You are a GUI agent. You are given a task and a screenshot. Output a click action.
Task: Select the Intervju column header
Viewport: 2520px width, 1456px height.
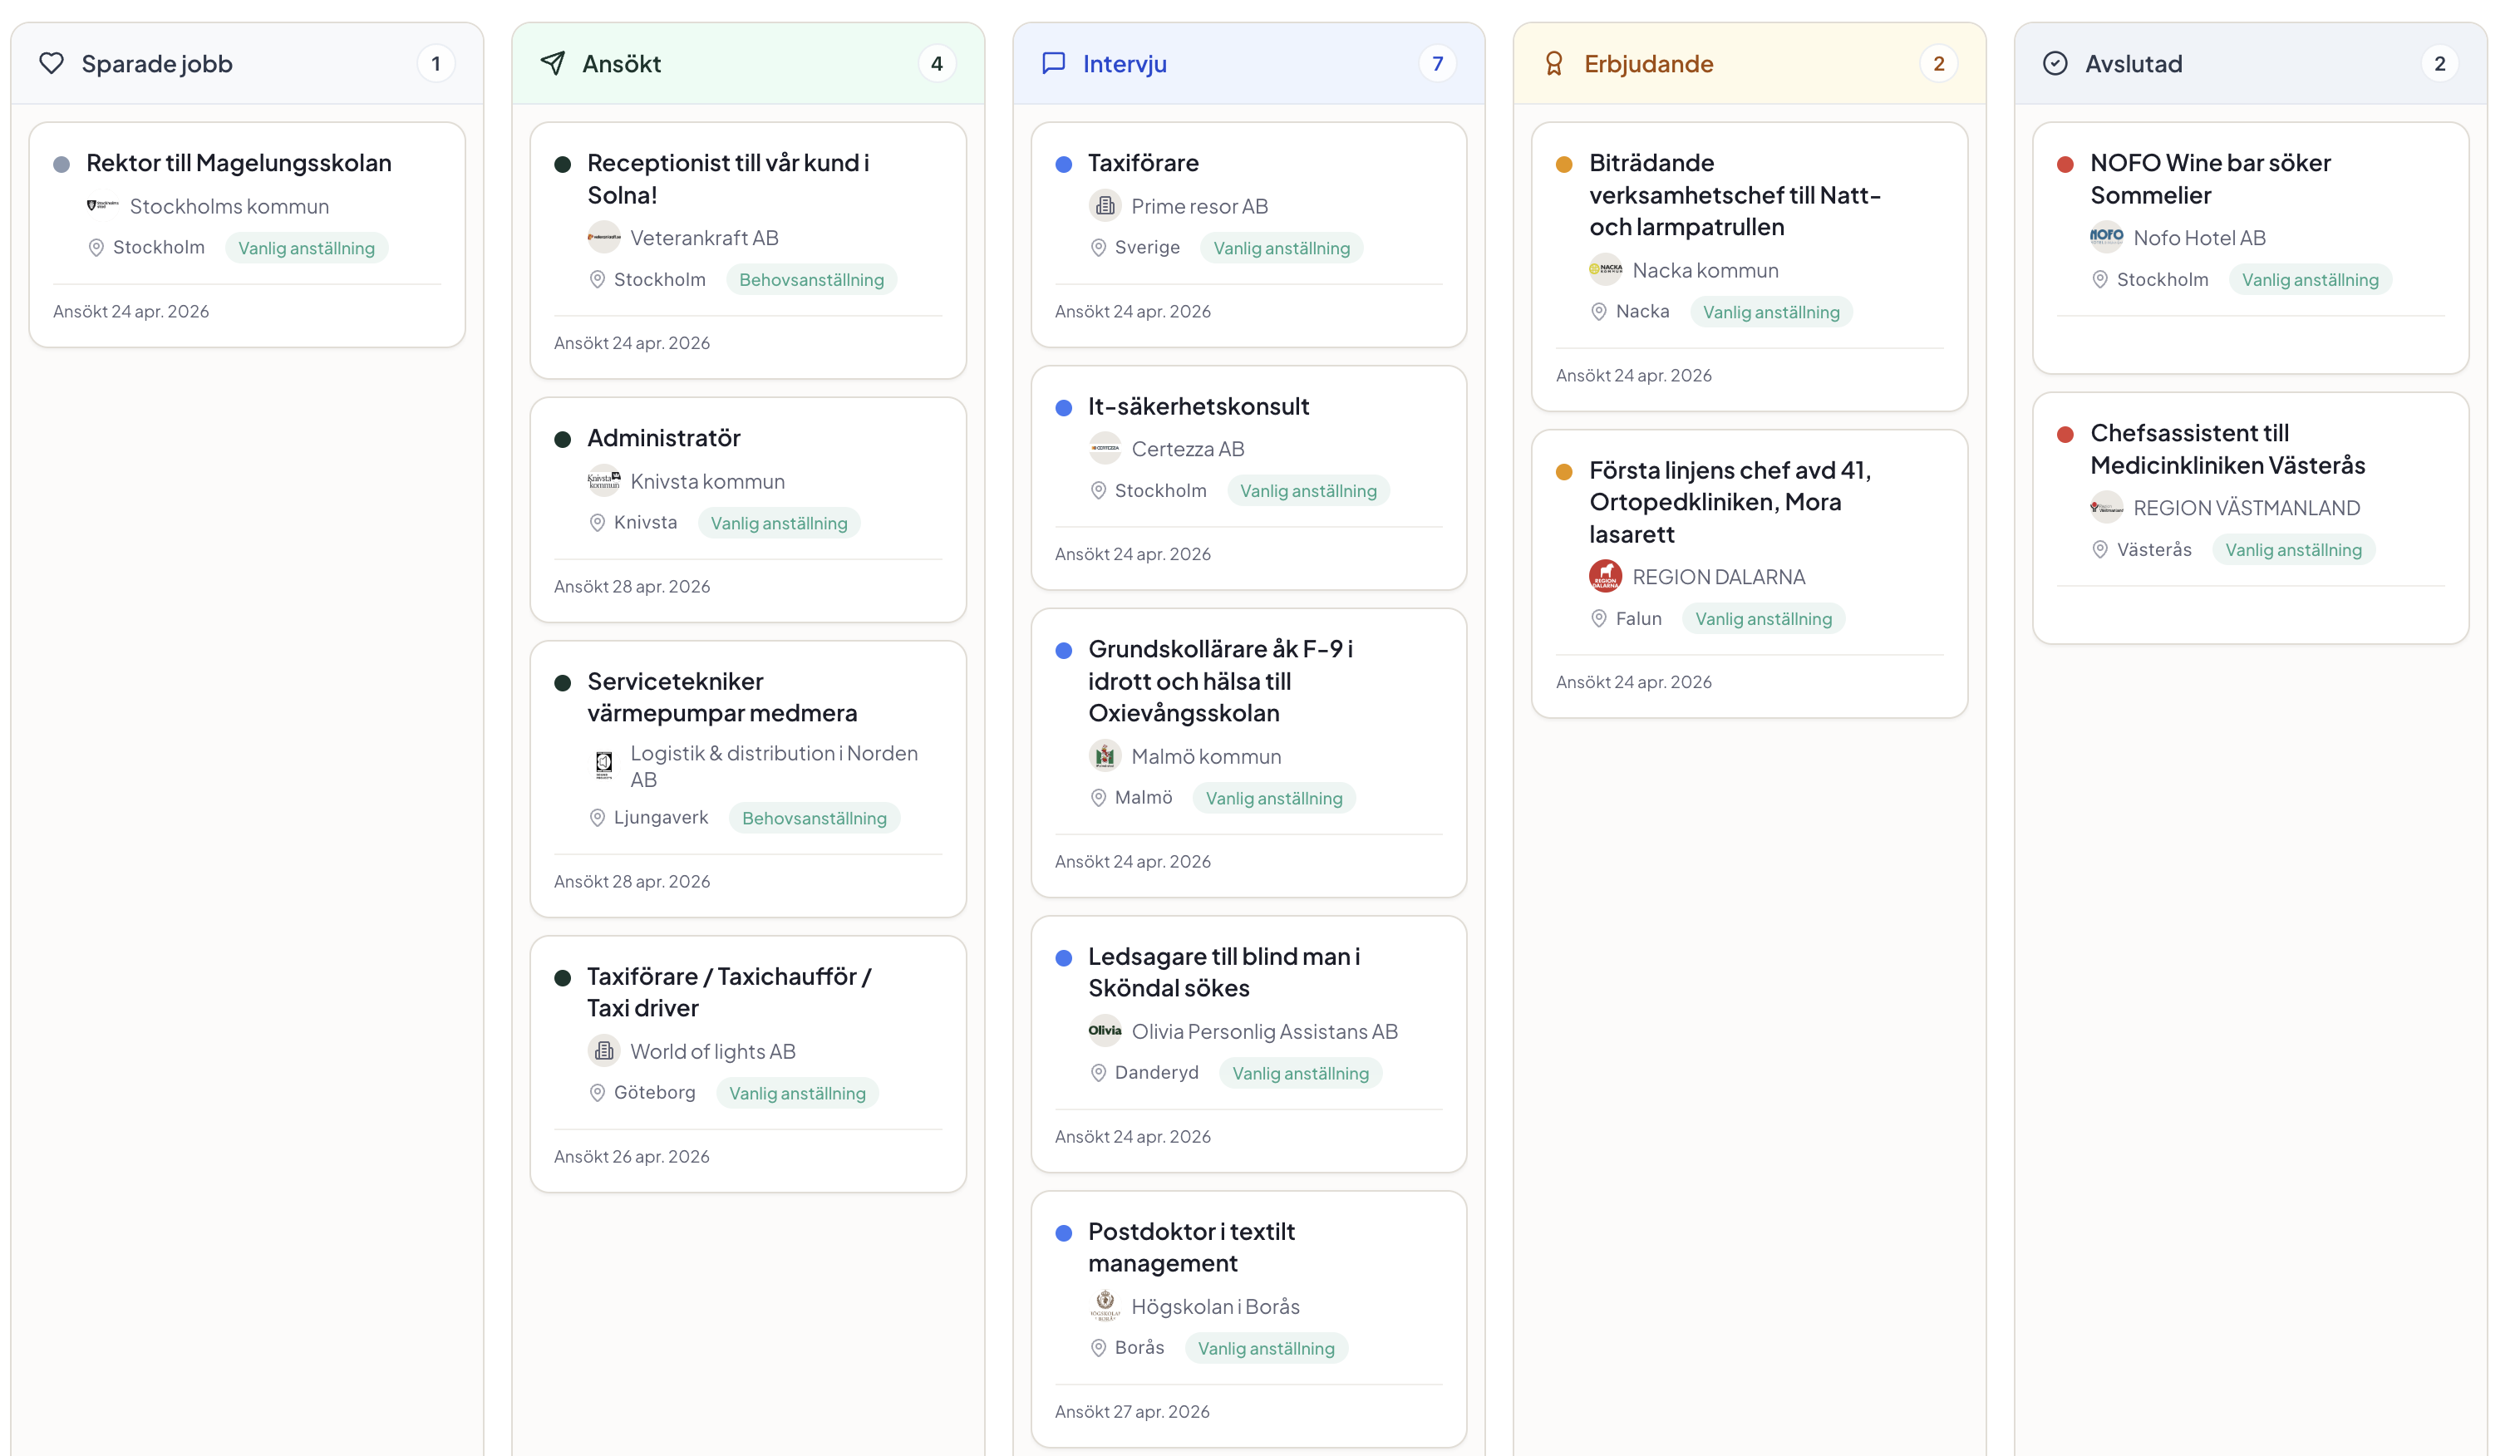1249,64
